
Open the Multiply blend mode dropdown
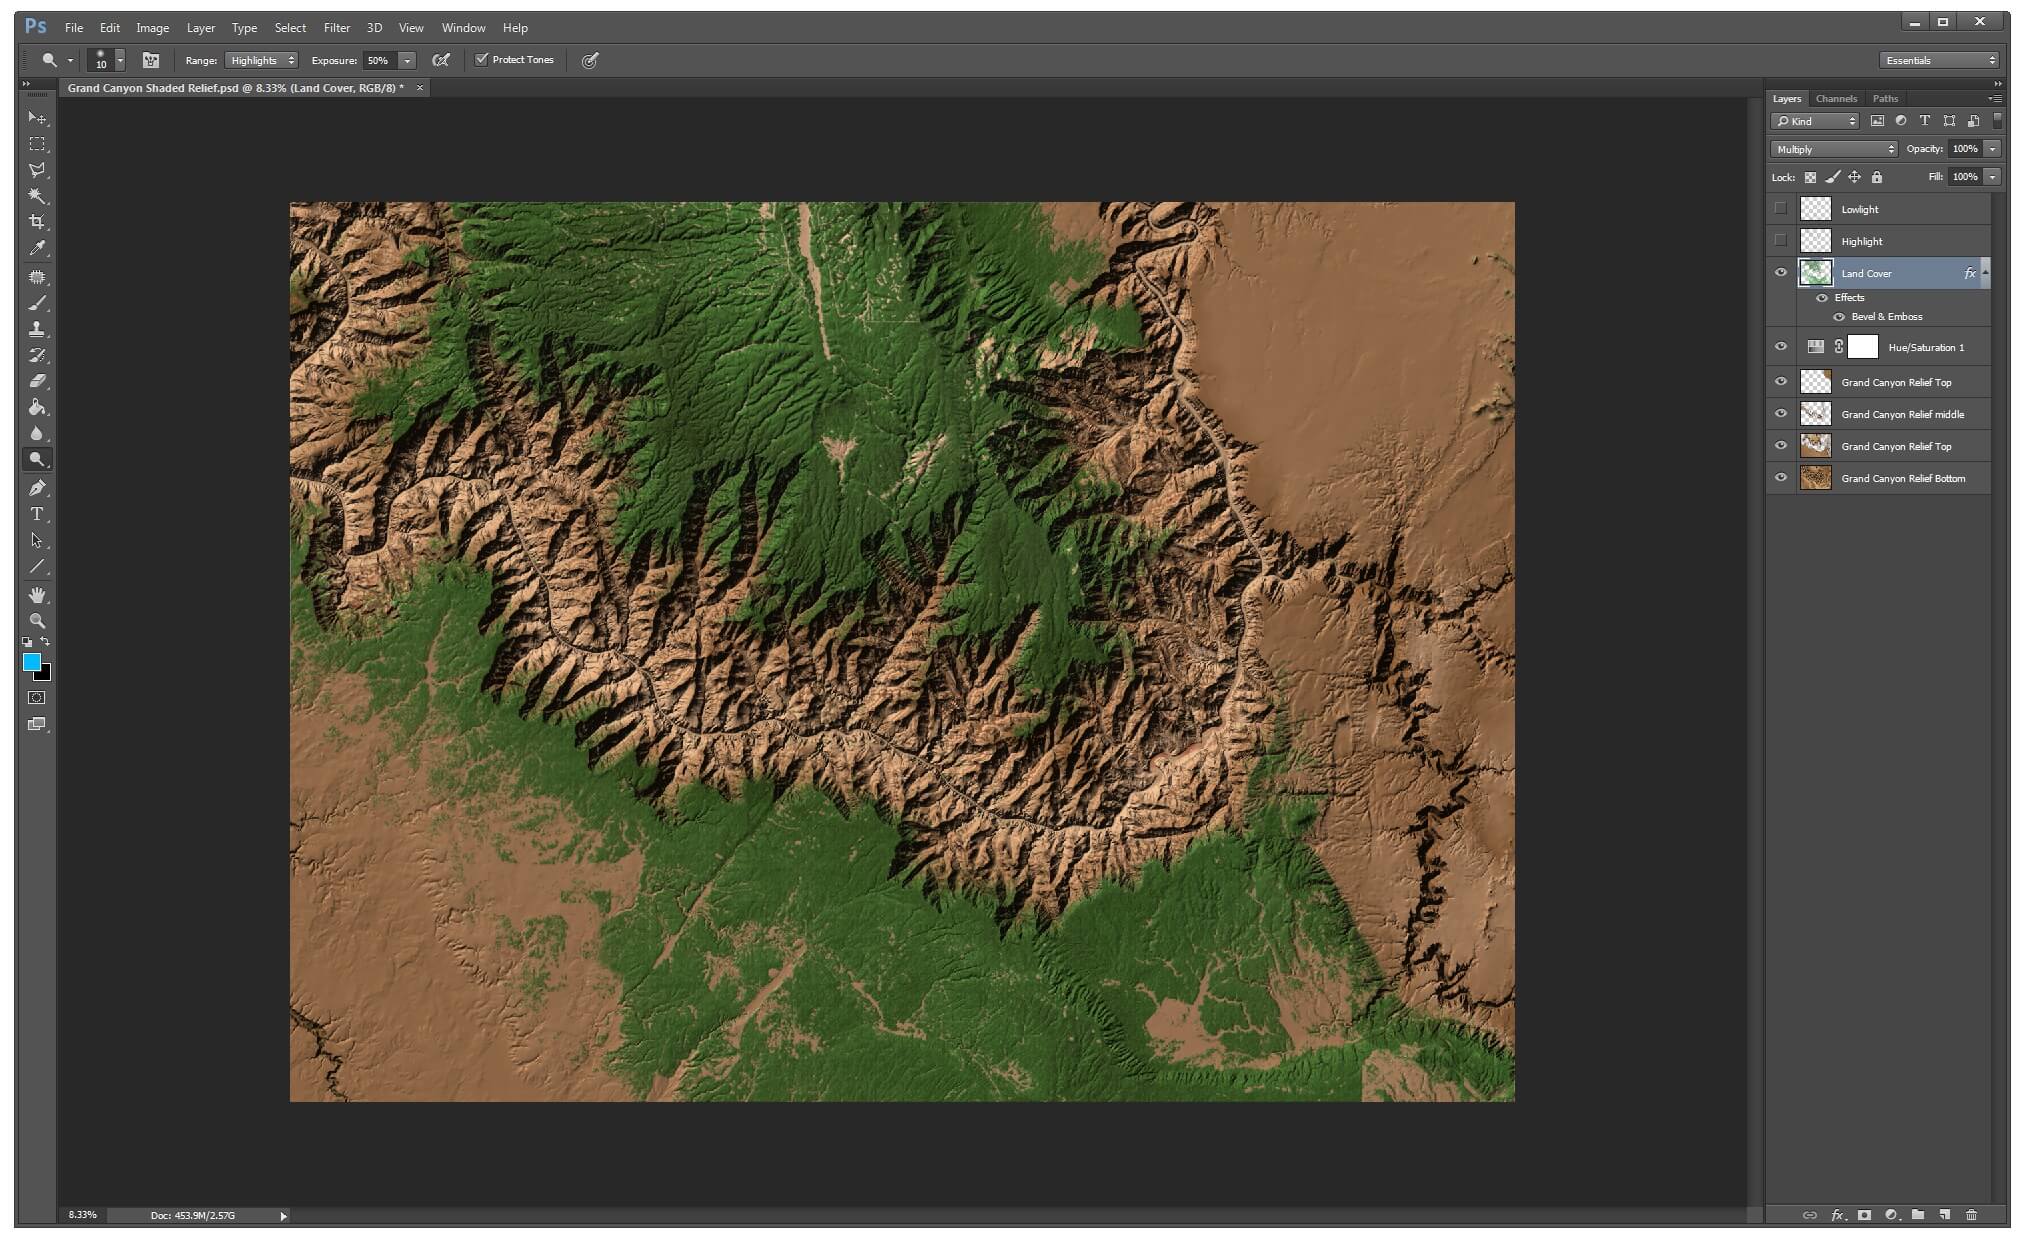[1833, 149]
